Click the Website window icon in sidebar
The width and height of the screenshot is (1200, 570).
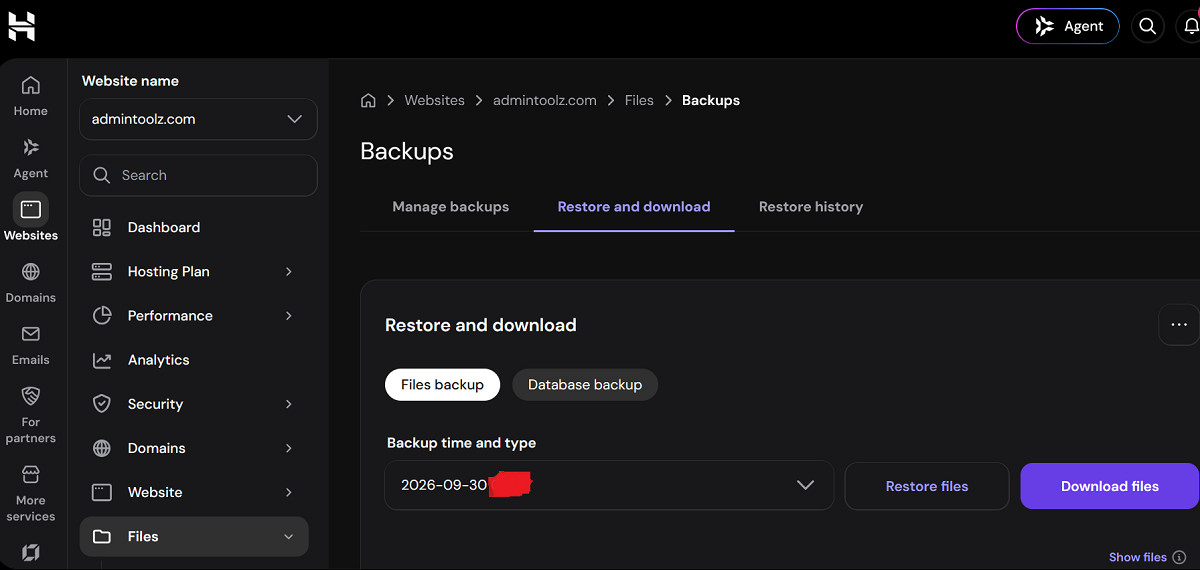tap(102, 492)
